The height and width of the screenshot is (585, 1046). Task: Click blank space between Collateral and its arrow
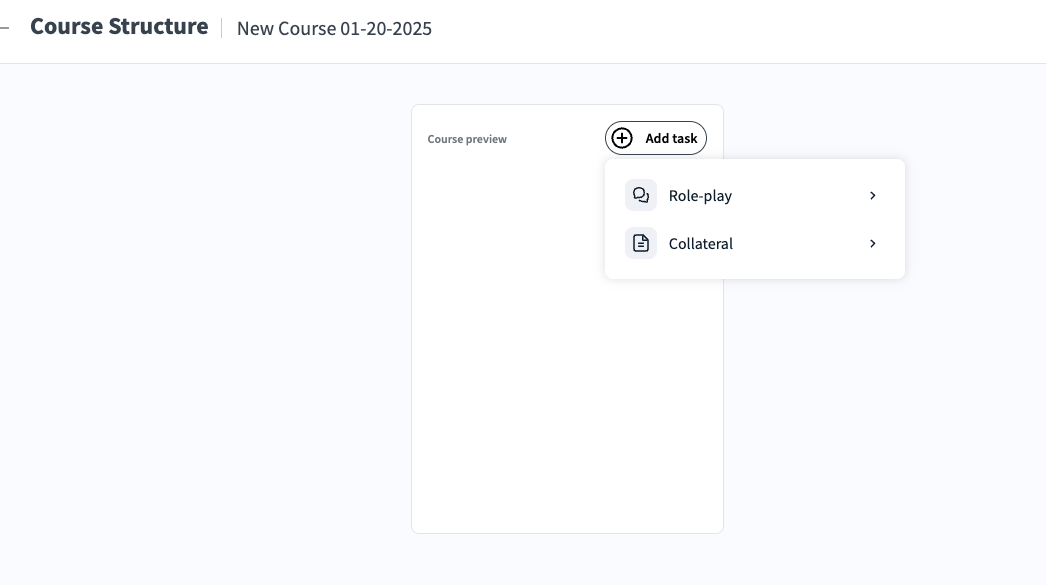coord(800,243)
